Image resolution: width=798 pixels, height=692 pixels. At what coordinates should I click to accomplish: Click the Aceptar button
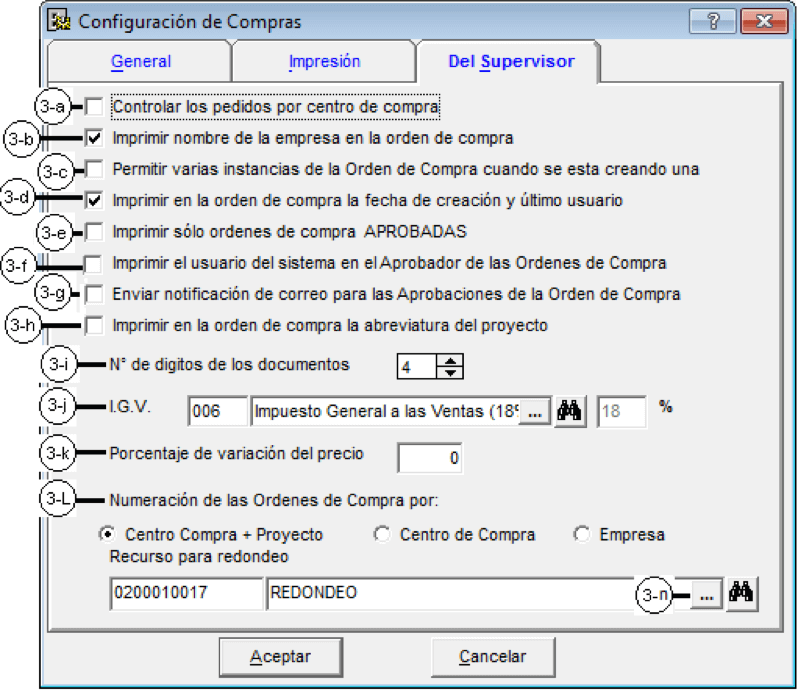(x=281, y=657)
